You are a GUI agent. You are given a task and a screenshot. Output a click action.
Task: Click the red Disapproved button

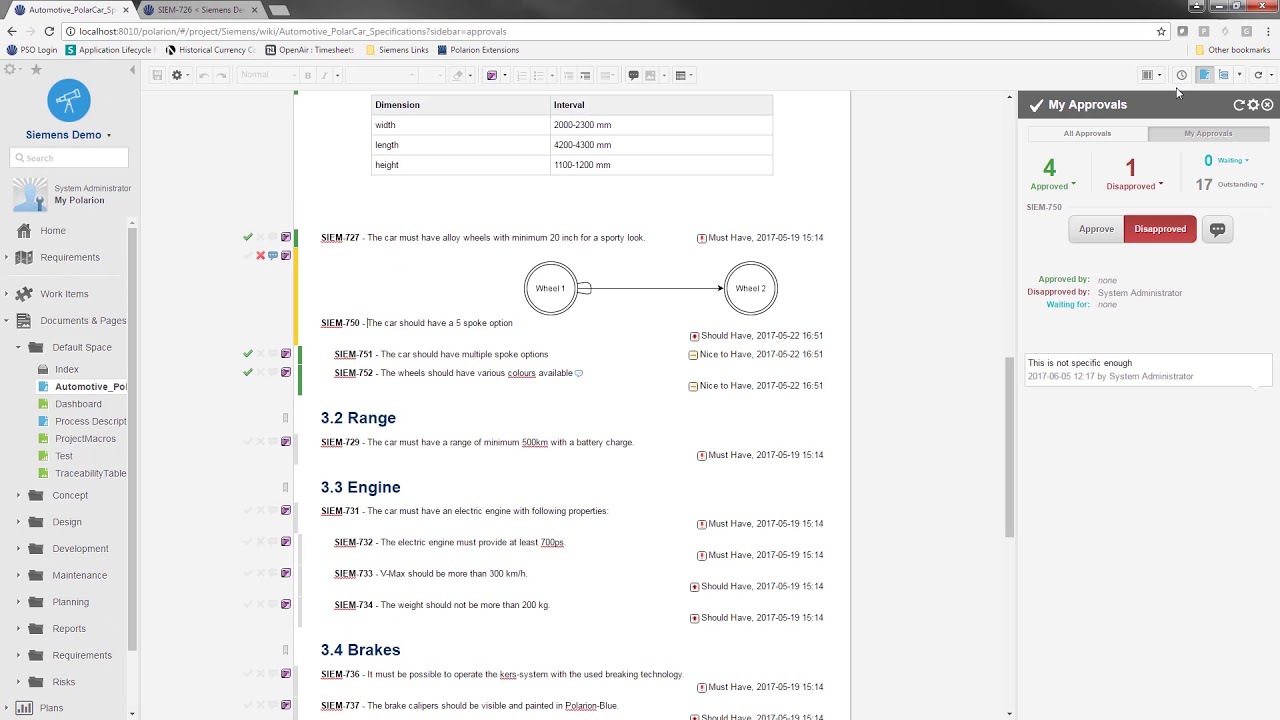click(x=1160, y=229)
